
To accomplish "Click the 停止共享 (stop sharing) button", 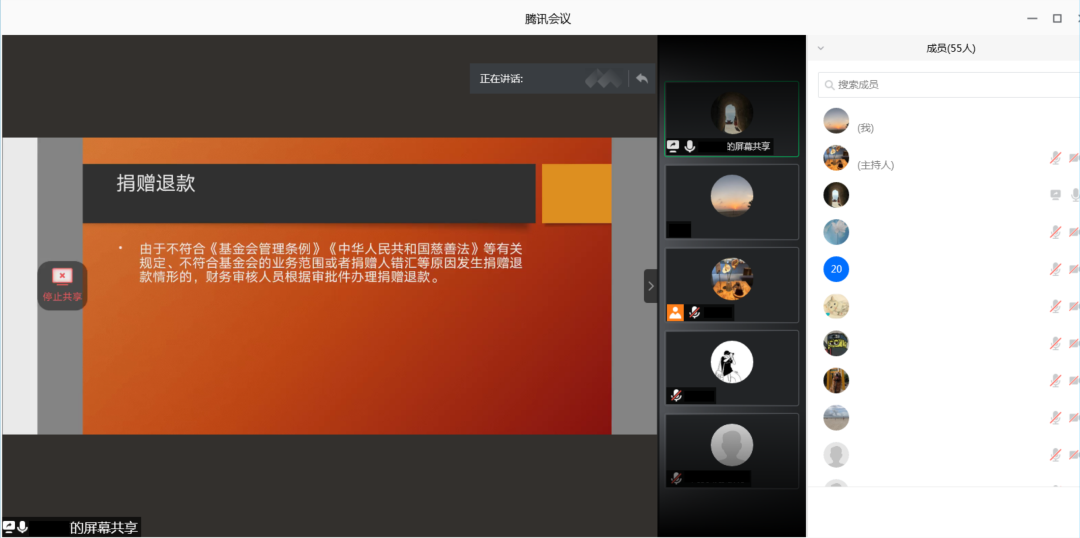I will pos(62,285).
